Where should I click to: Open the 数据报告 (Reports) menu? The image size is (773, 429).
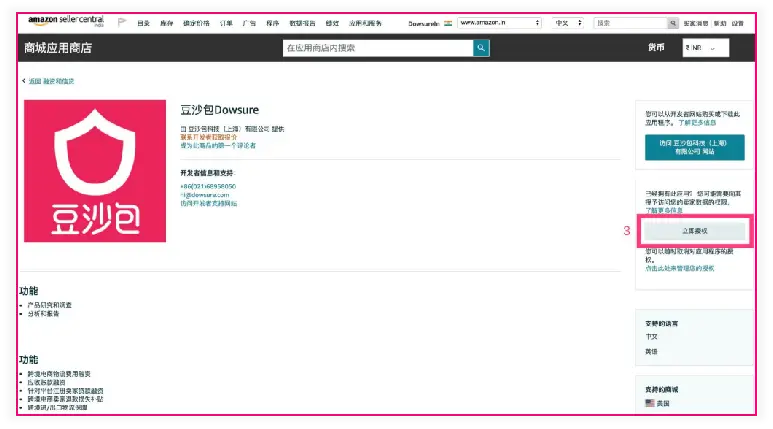click(x=302, y=23)
